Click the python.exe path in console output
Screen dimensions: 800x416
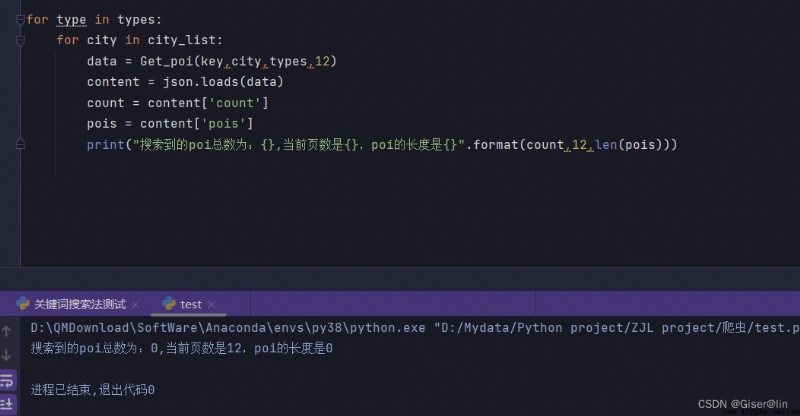click(228, 328)
